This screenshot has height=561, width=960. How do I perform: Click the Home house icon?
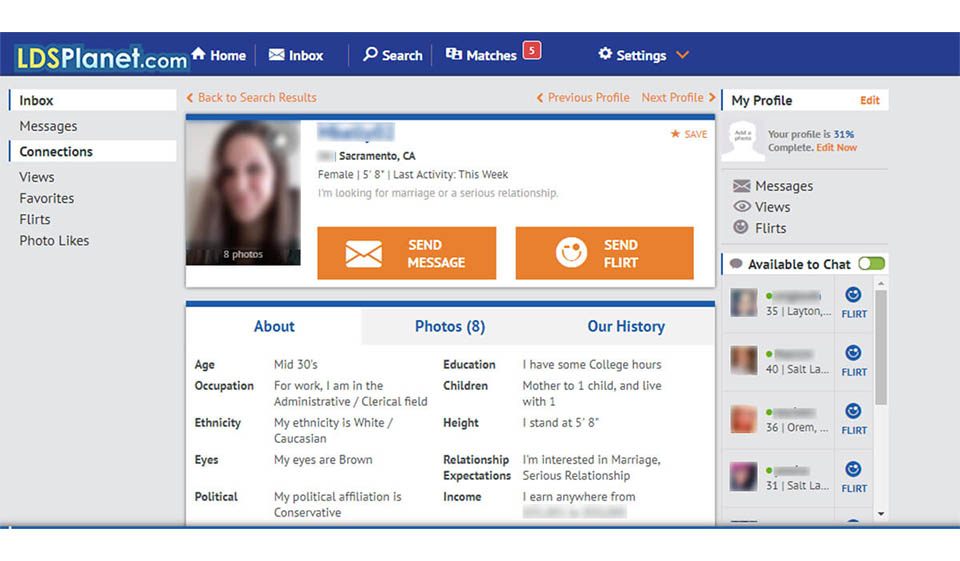pos(198,54)
